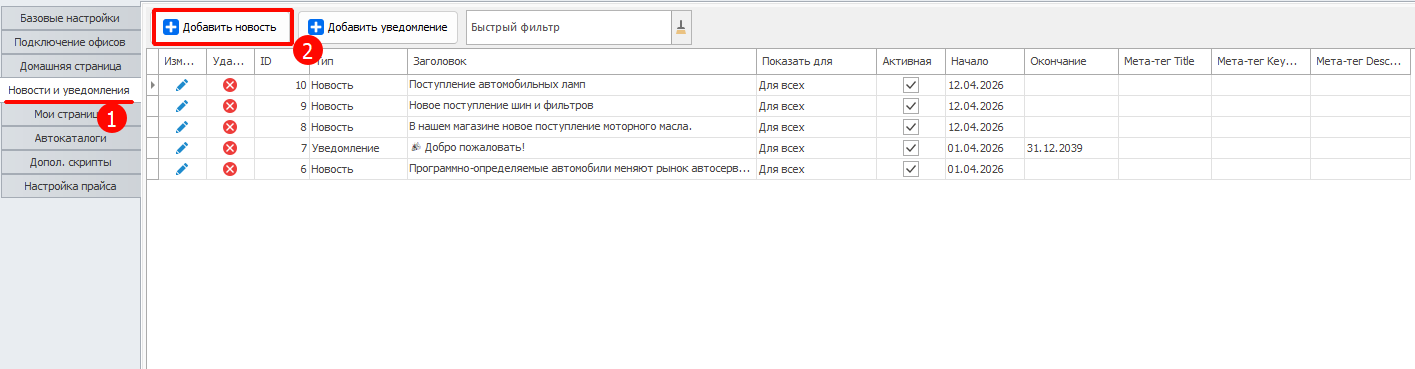Delete the notification with ID 7
The height and width of the screenshot is (369, 1415).
tap(230, 148)
